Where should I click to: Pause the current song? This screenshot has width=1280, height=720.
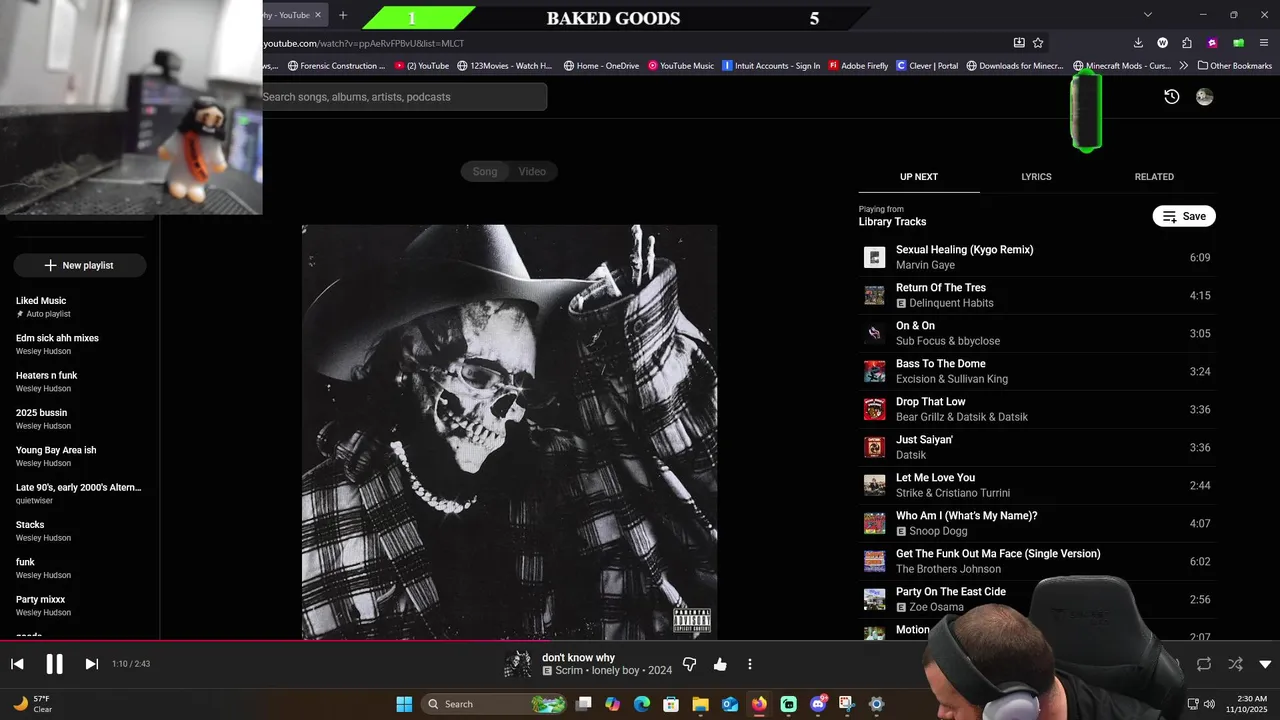pyautogui.click(x=54, y=664)
